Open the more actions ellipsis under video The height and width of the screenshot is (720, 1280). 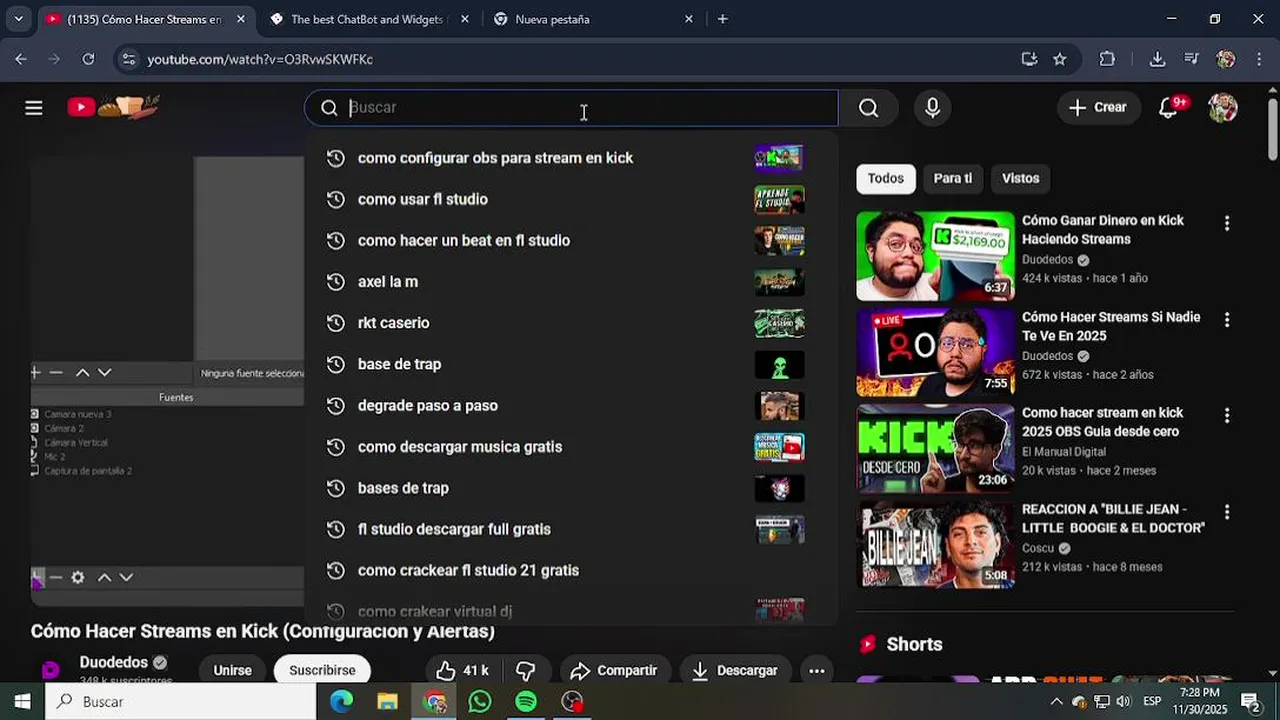(x=817, y=670)
